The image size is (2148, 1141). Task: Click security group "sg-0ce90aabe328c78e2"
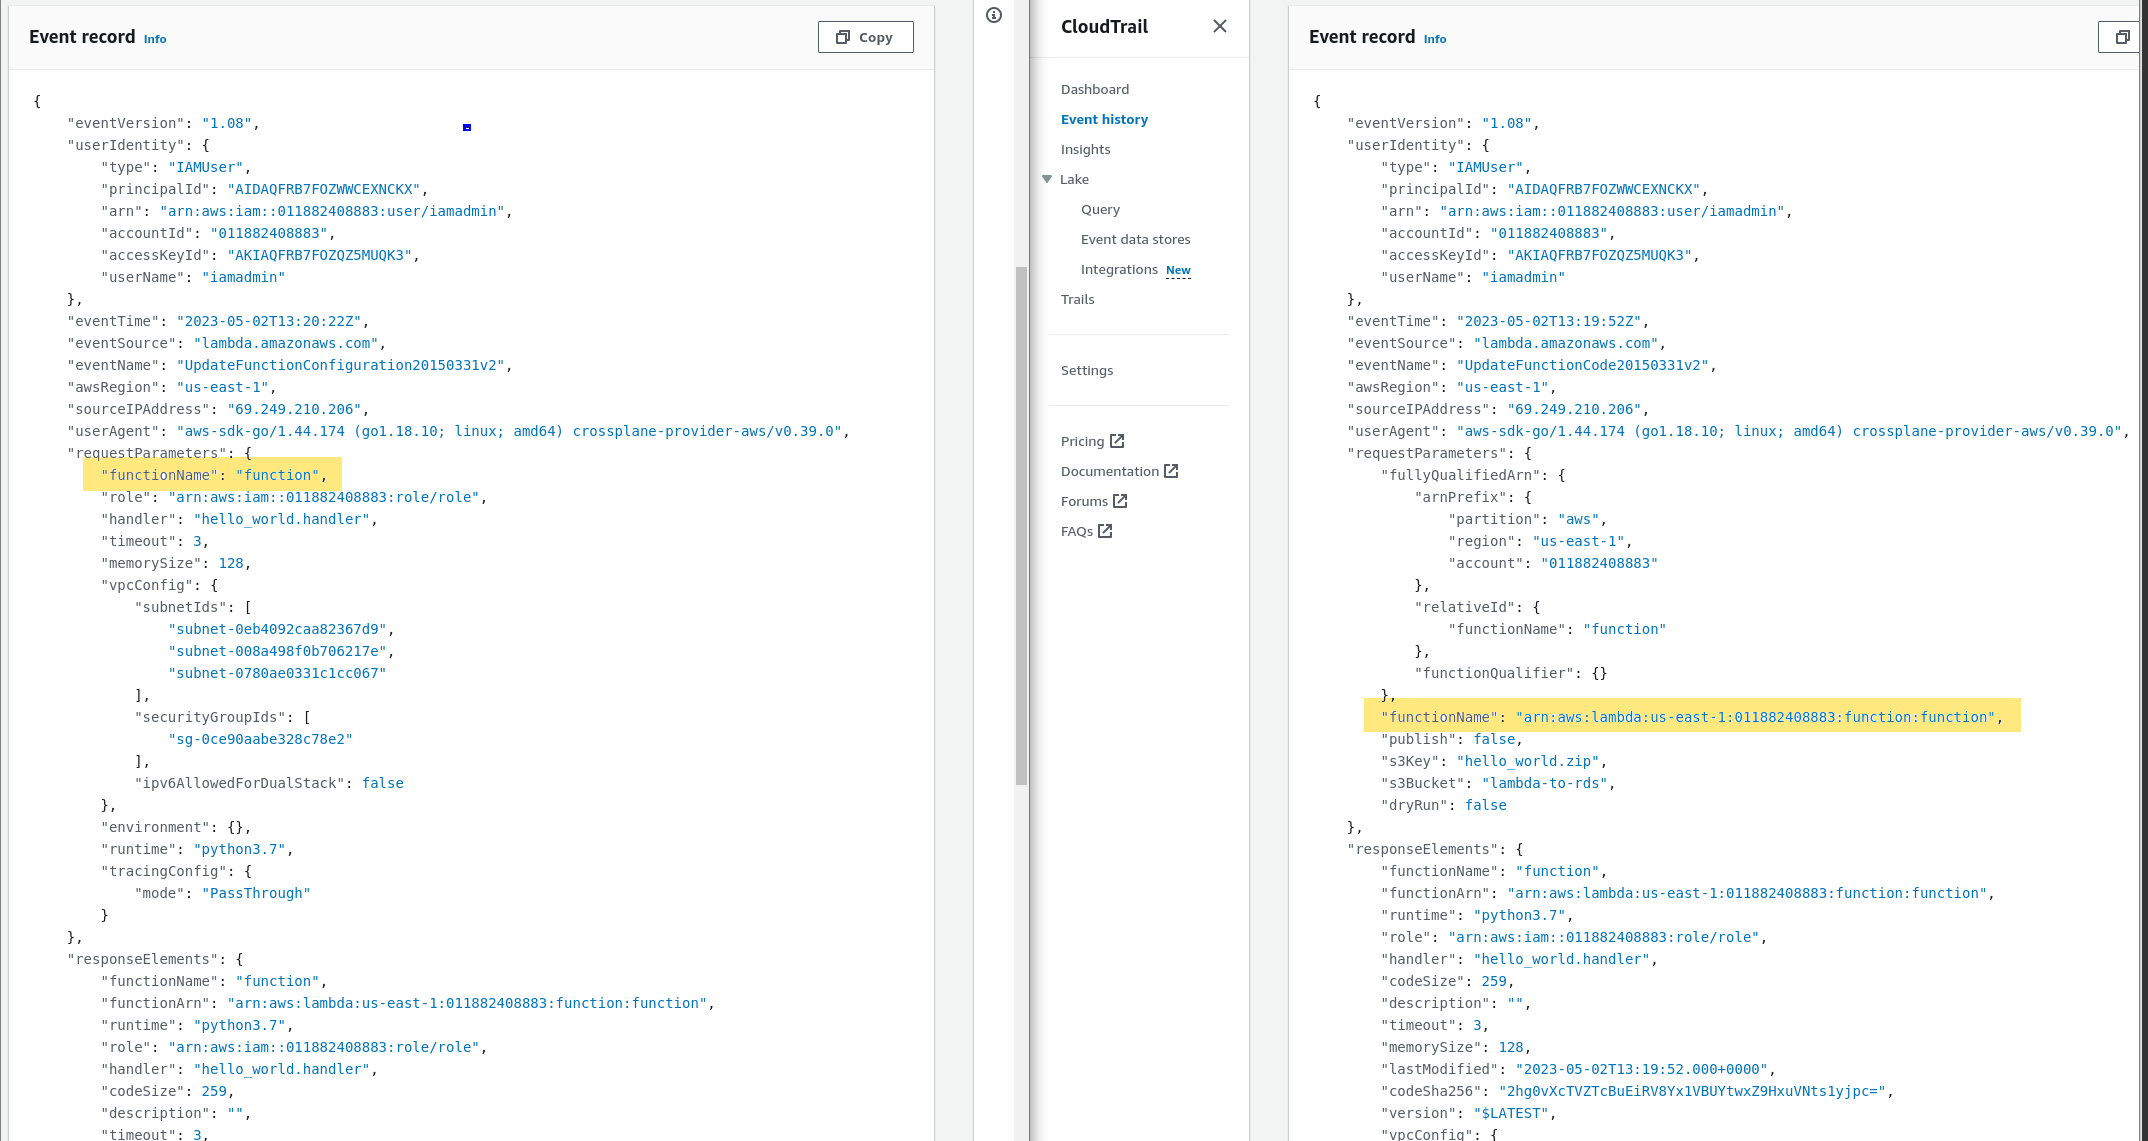261,739
